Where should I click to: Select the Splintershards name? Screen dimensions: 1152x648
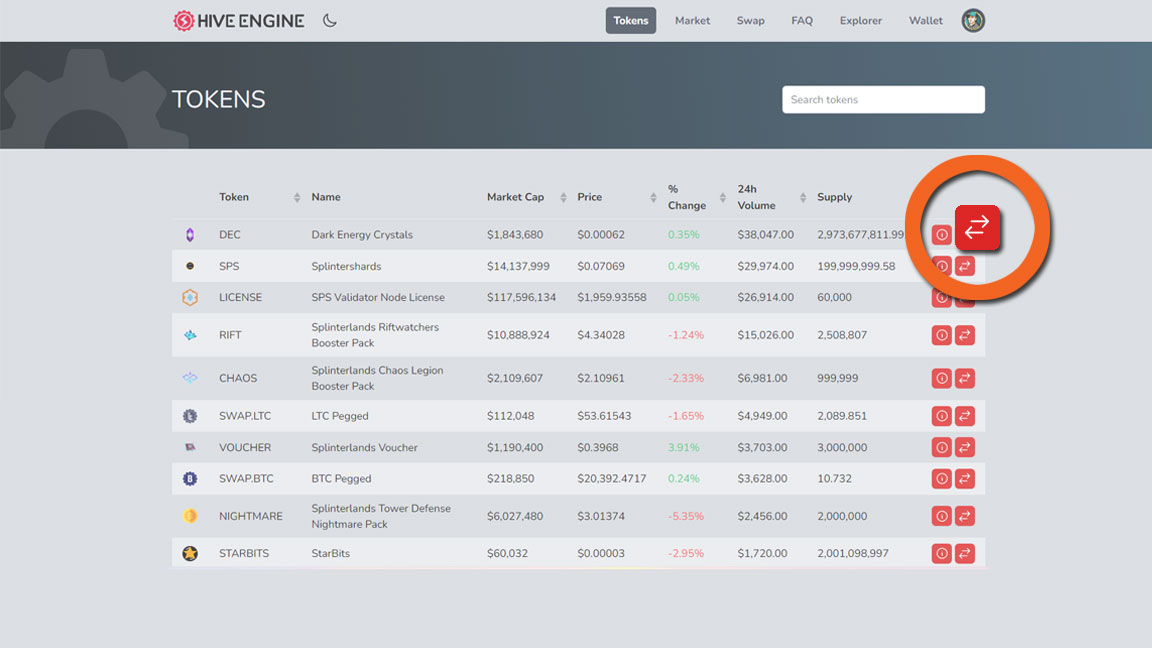346,266
